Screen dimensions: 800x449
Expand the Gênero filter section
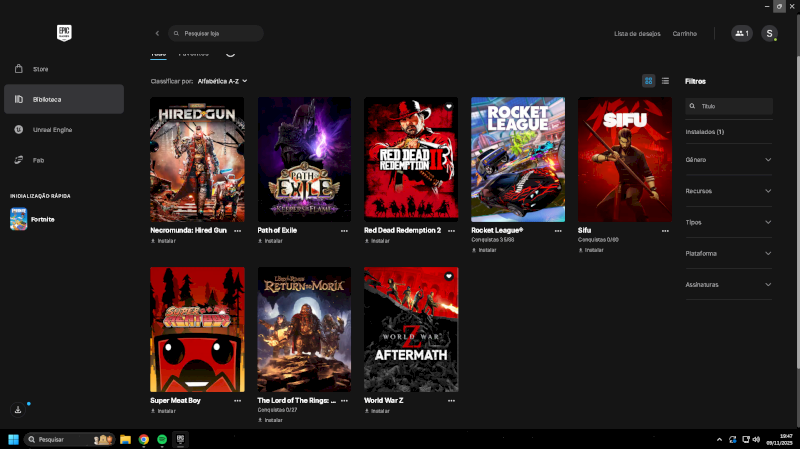point(728,160)
